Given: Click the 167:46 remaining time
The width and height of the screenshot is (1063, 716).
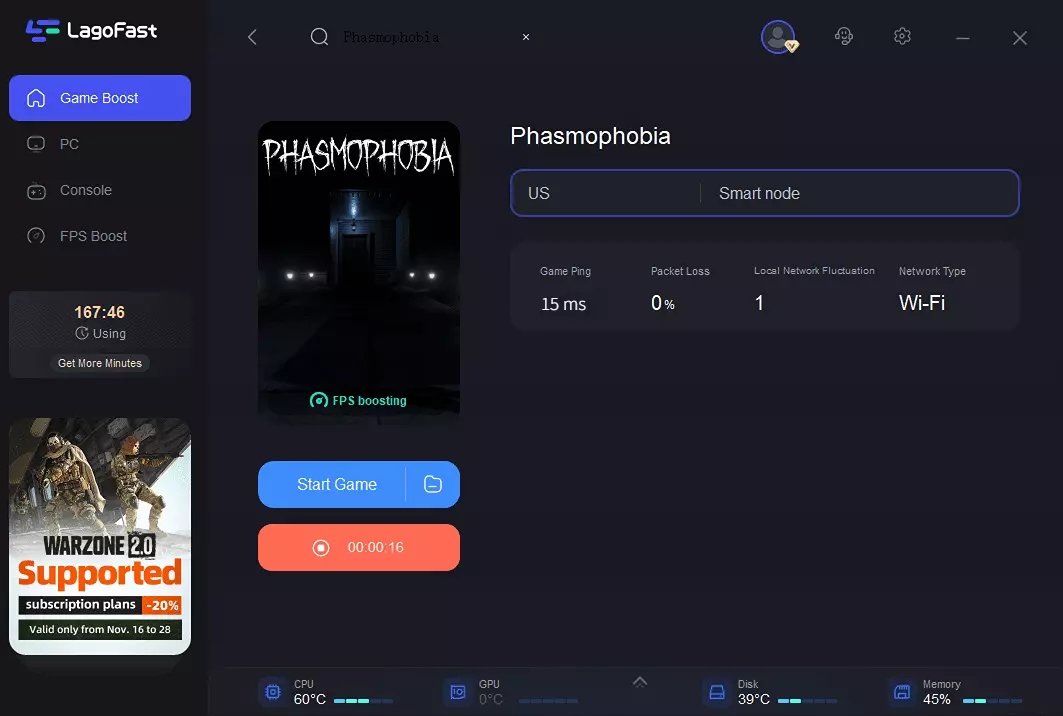Looking at the screenshot, I should (100, 313).
